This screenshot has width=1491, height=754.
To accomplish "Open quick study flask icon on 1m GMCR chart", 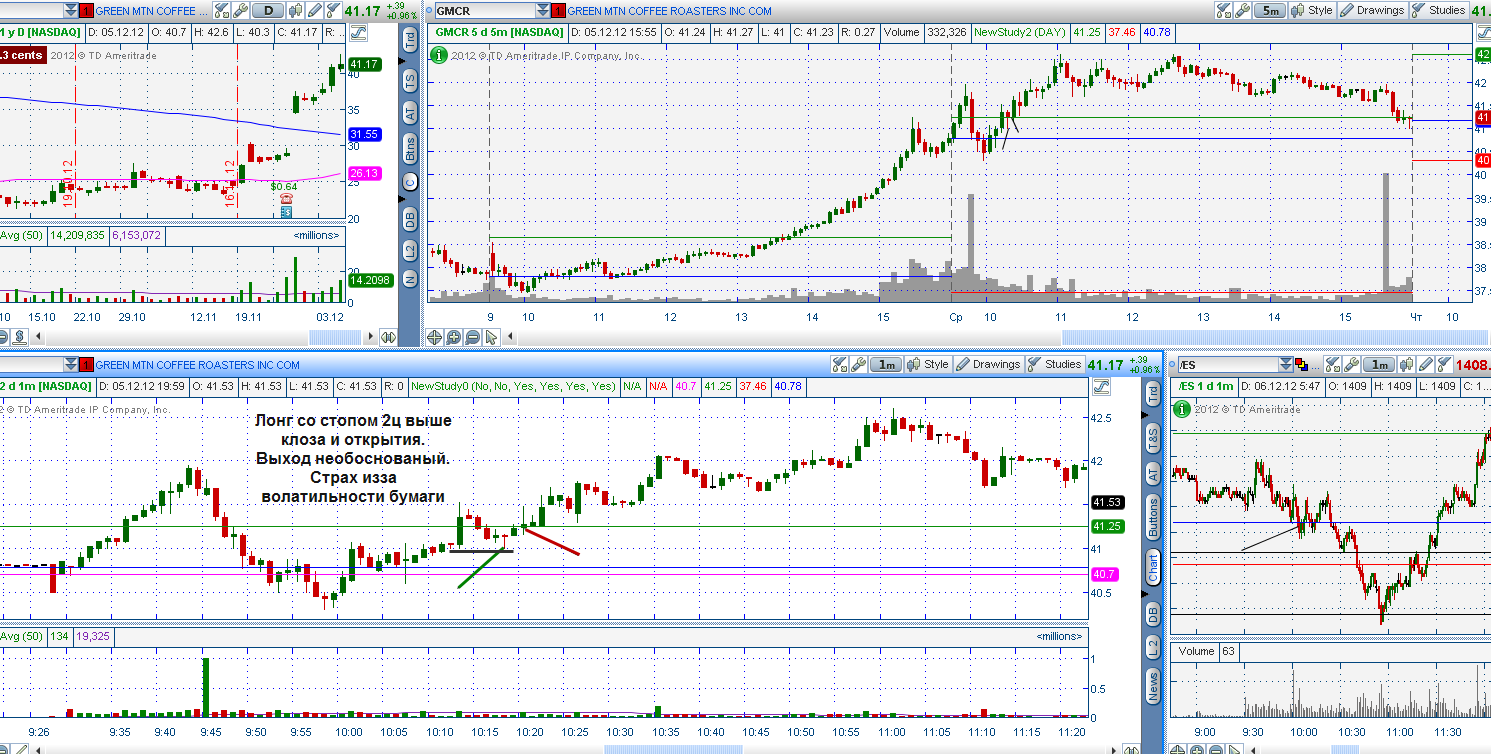I will click(x=840, y=364).
